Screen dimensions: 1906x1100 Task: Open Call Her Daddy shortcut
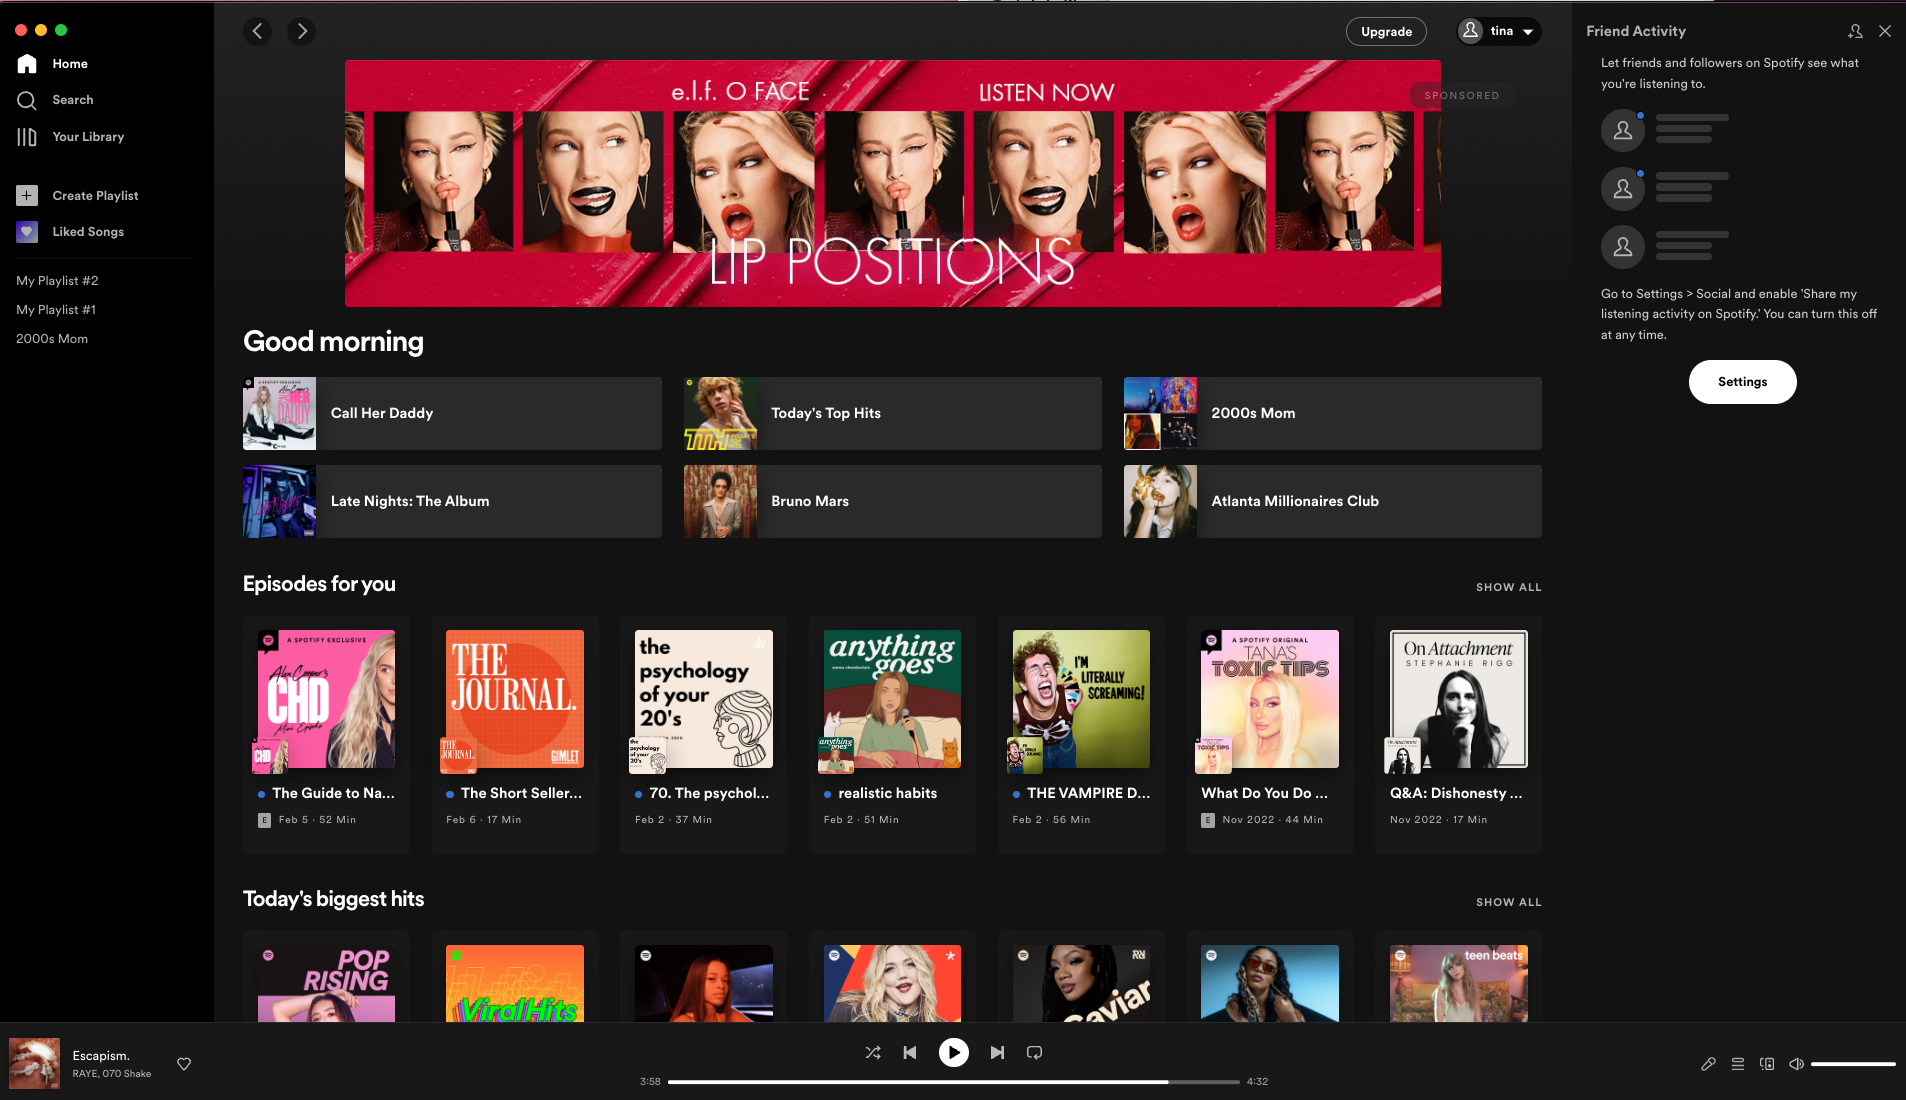tap(452, 413)
